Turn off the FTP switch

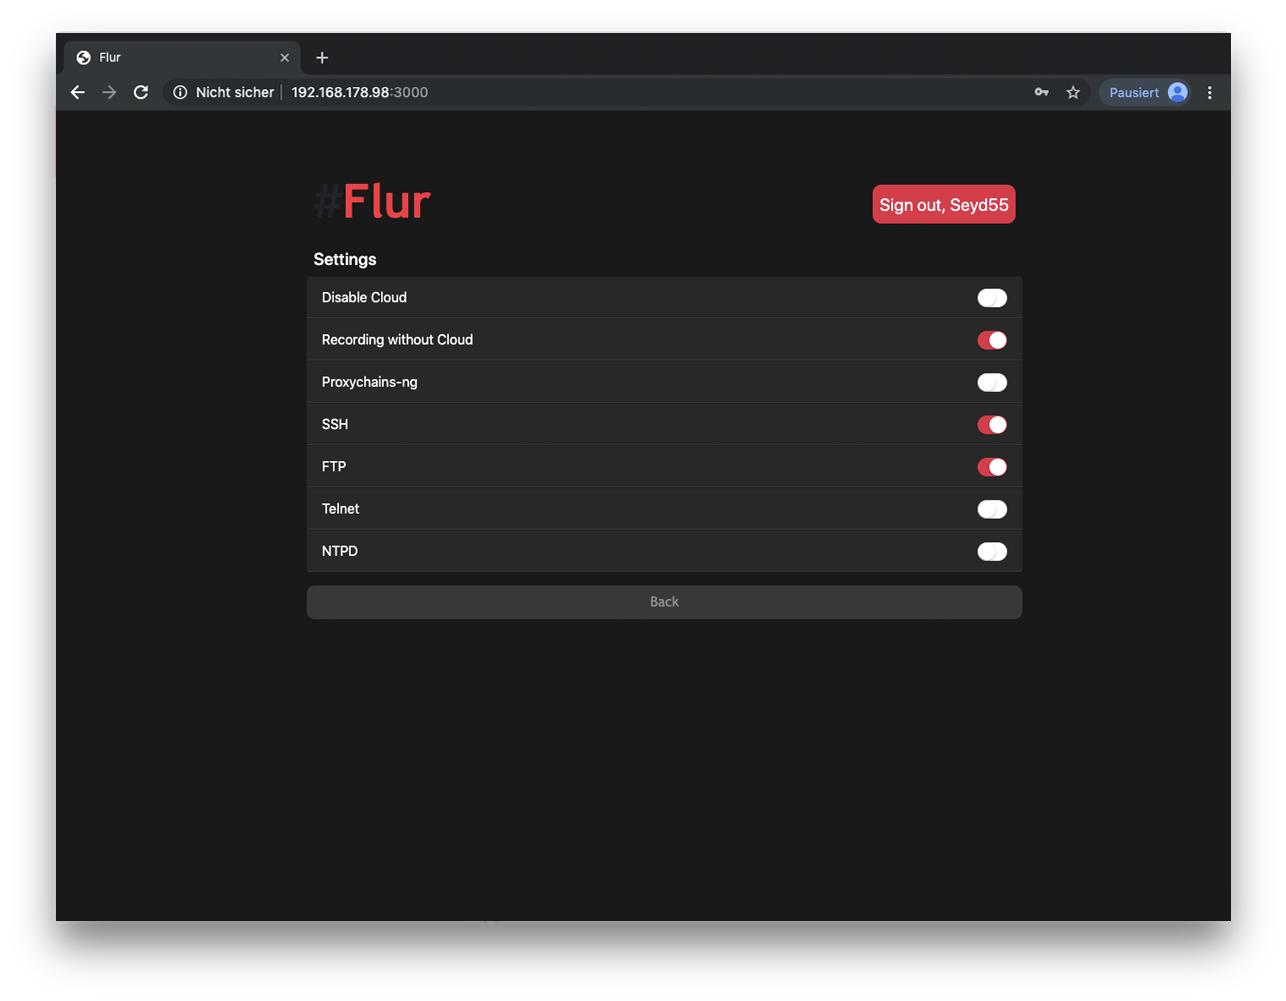[991, 467]
